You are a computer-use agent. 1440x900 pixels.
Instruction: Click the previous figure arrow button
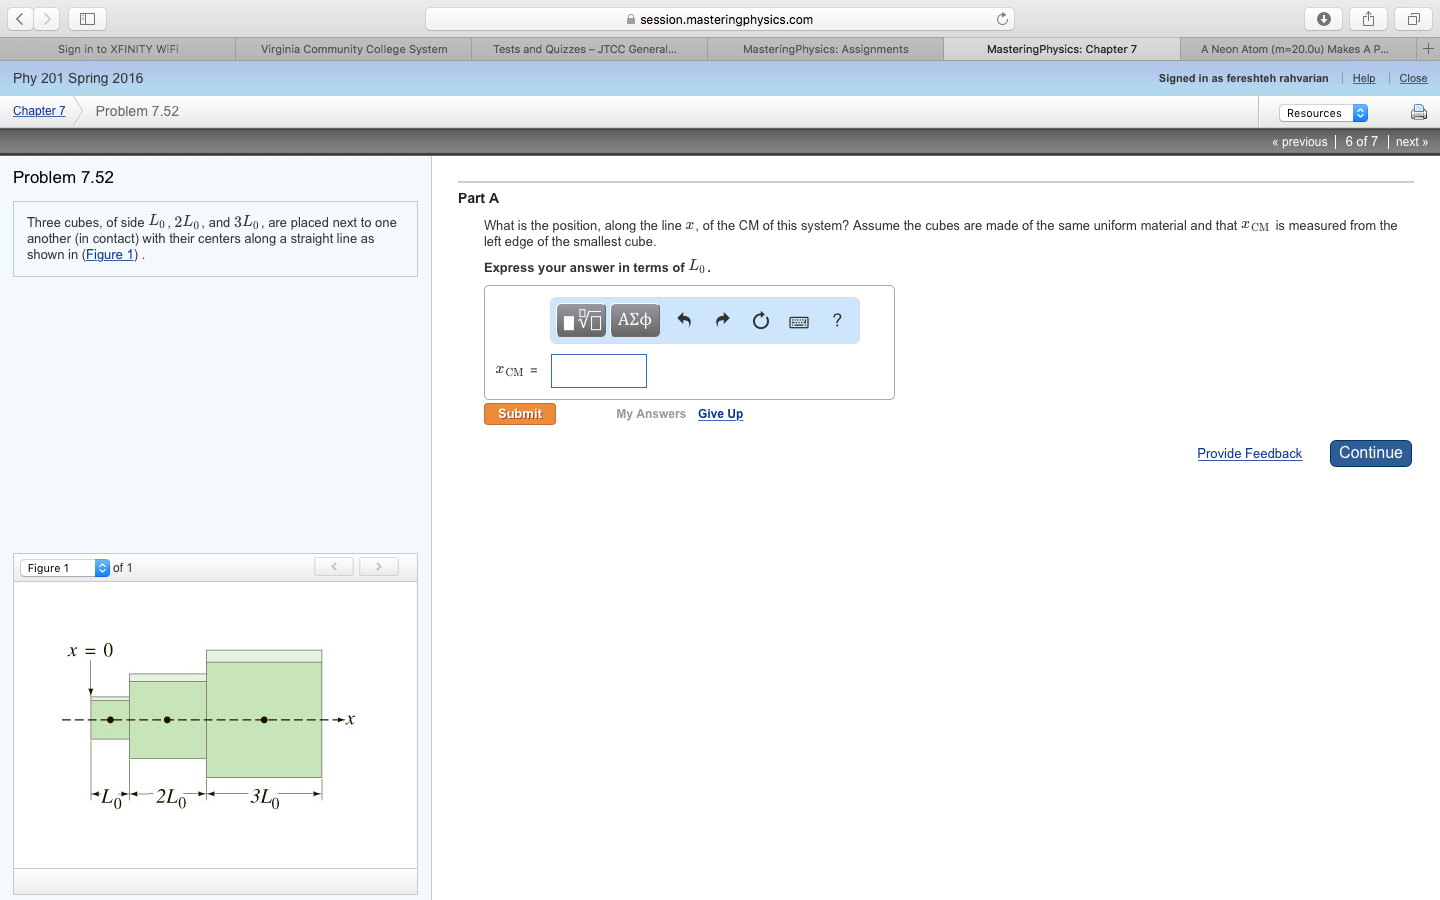pos(334,566)
